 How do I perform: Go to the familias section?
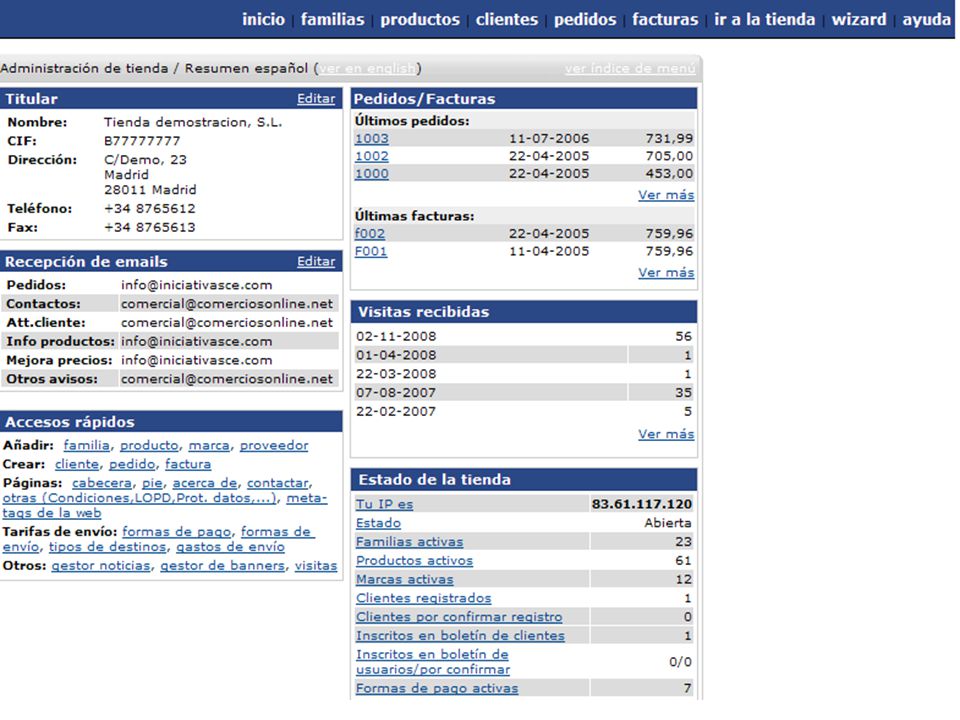tap(332, 19)
